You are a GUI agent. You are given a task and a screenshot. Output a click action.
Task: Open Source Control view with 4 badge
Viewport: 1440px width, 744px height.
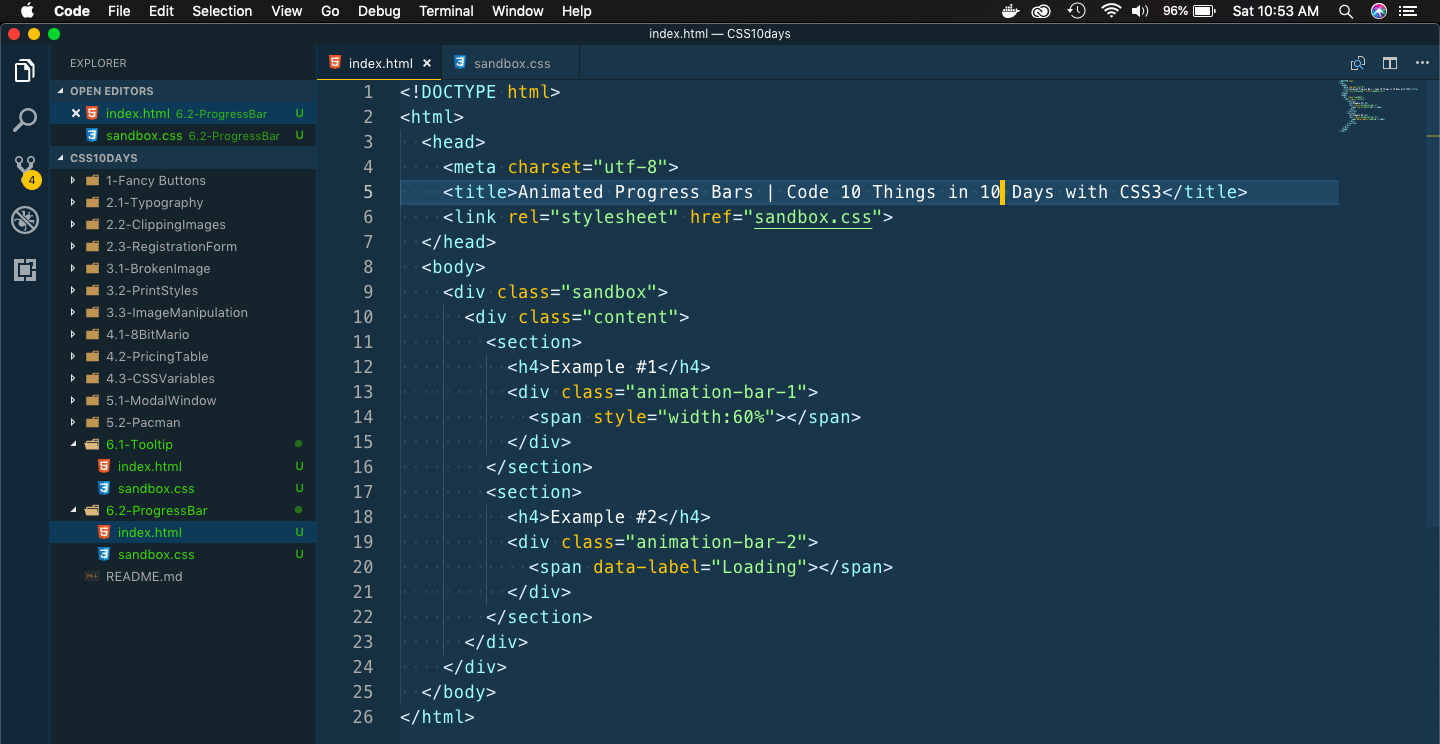pyautogui.click(x=25, y=171)
